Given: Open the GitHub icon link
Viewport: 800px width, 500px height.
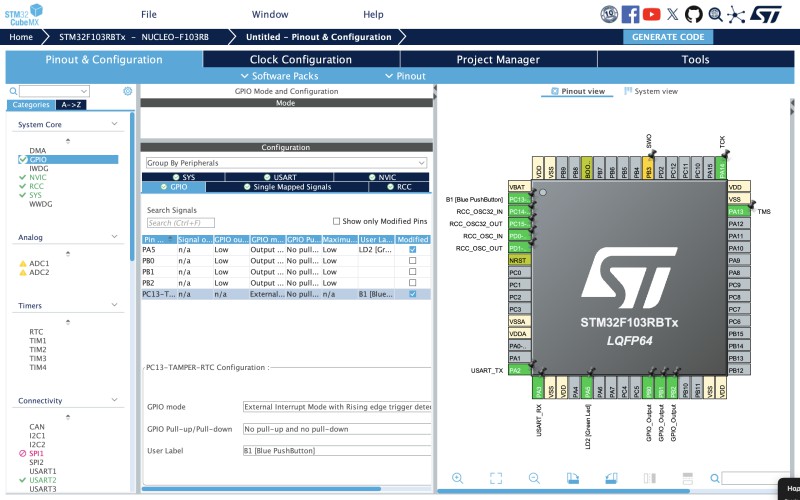Looking at the screenshot, I should (693, 14).
